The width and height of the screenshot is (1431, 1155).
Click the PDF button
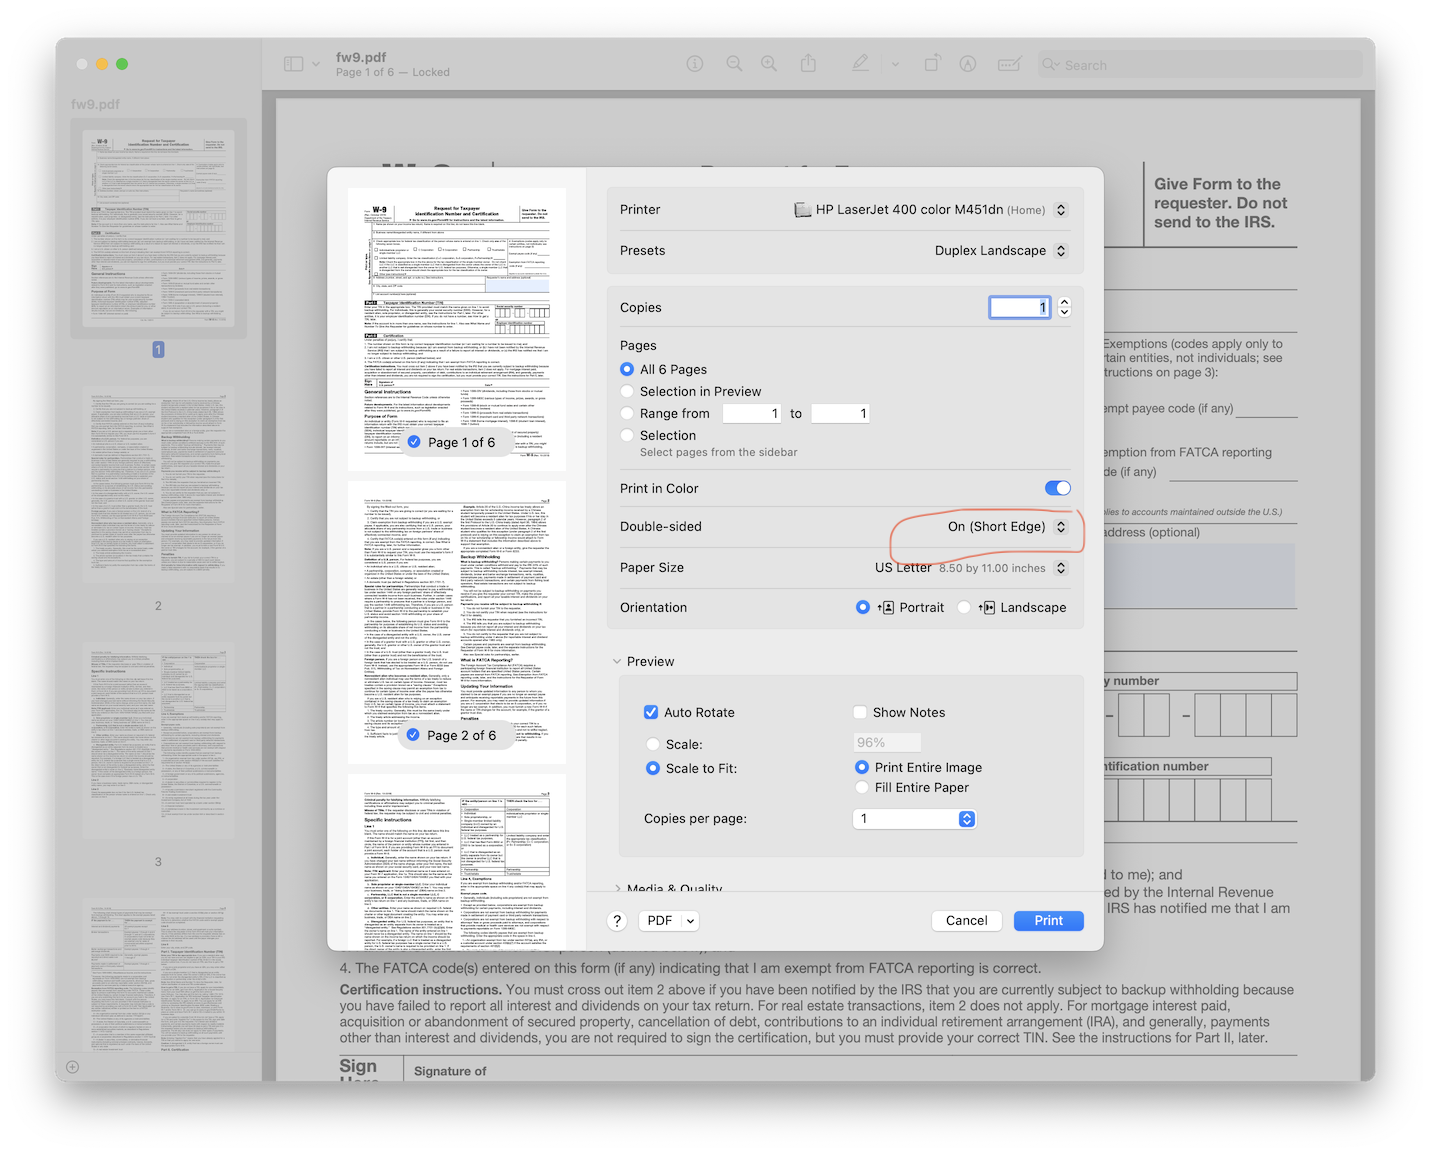(x=659, y=921)
